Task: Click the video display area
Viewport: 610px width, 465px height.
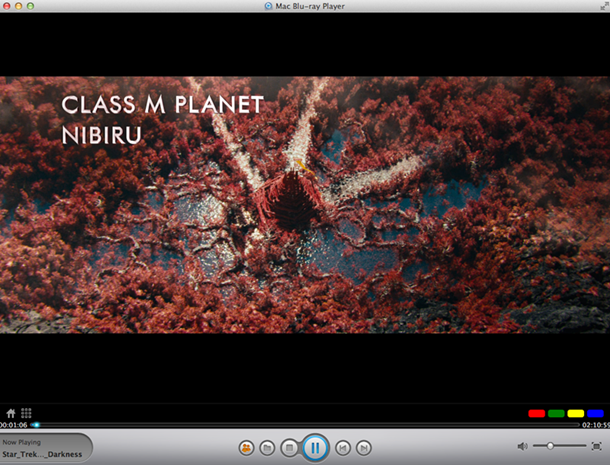Action: coord(305,205)
